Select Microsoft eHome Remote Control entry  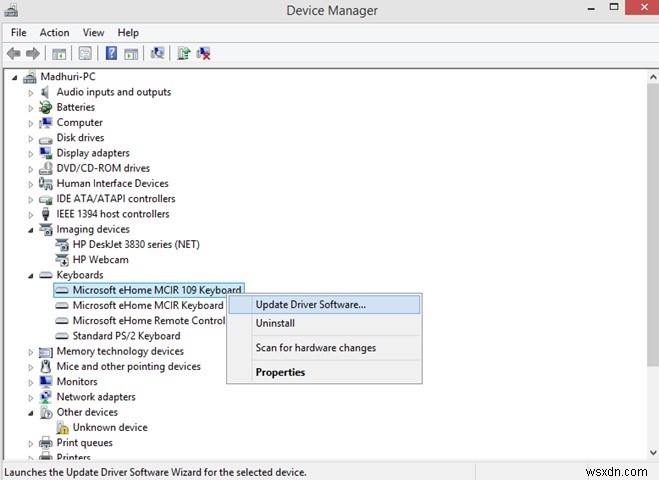pos(149,321)
